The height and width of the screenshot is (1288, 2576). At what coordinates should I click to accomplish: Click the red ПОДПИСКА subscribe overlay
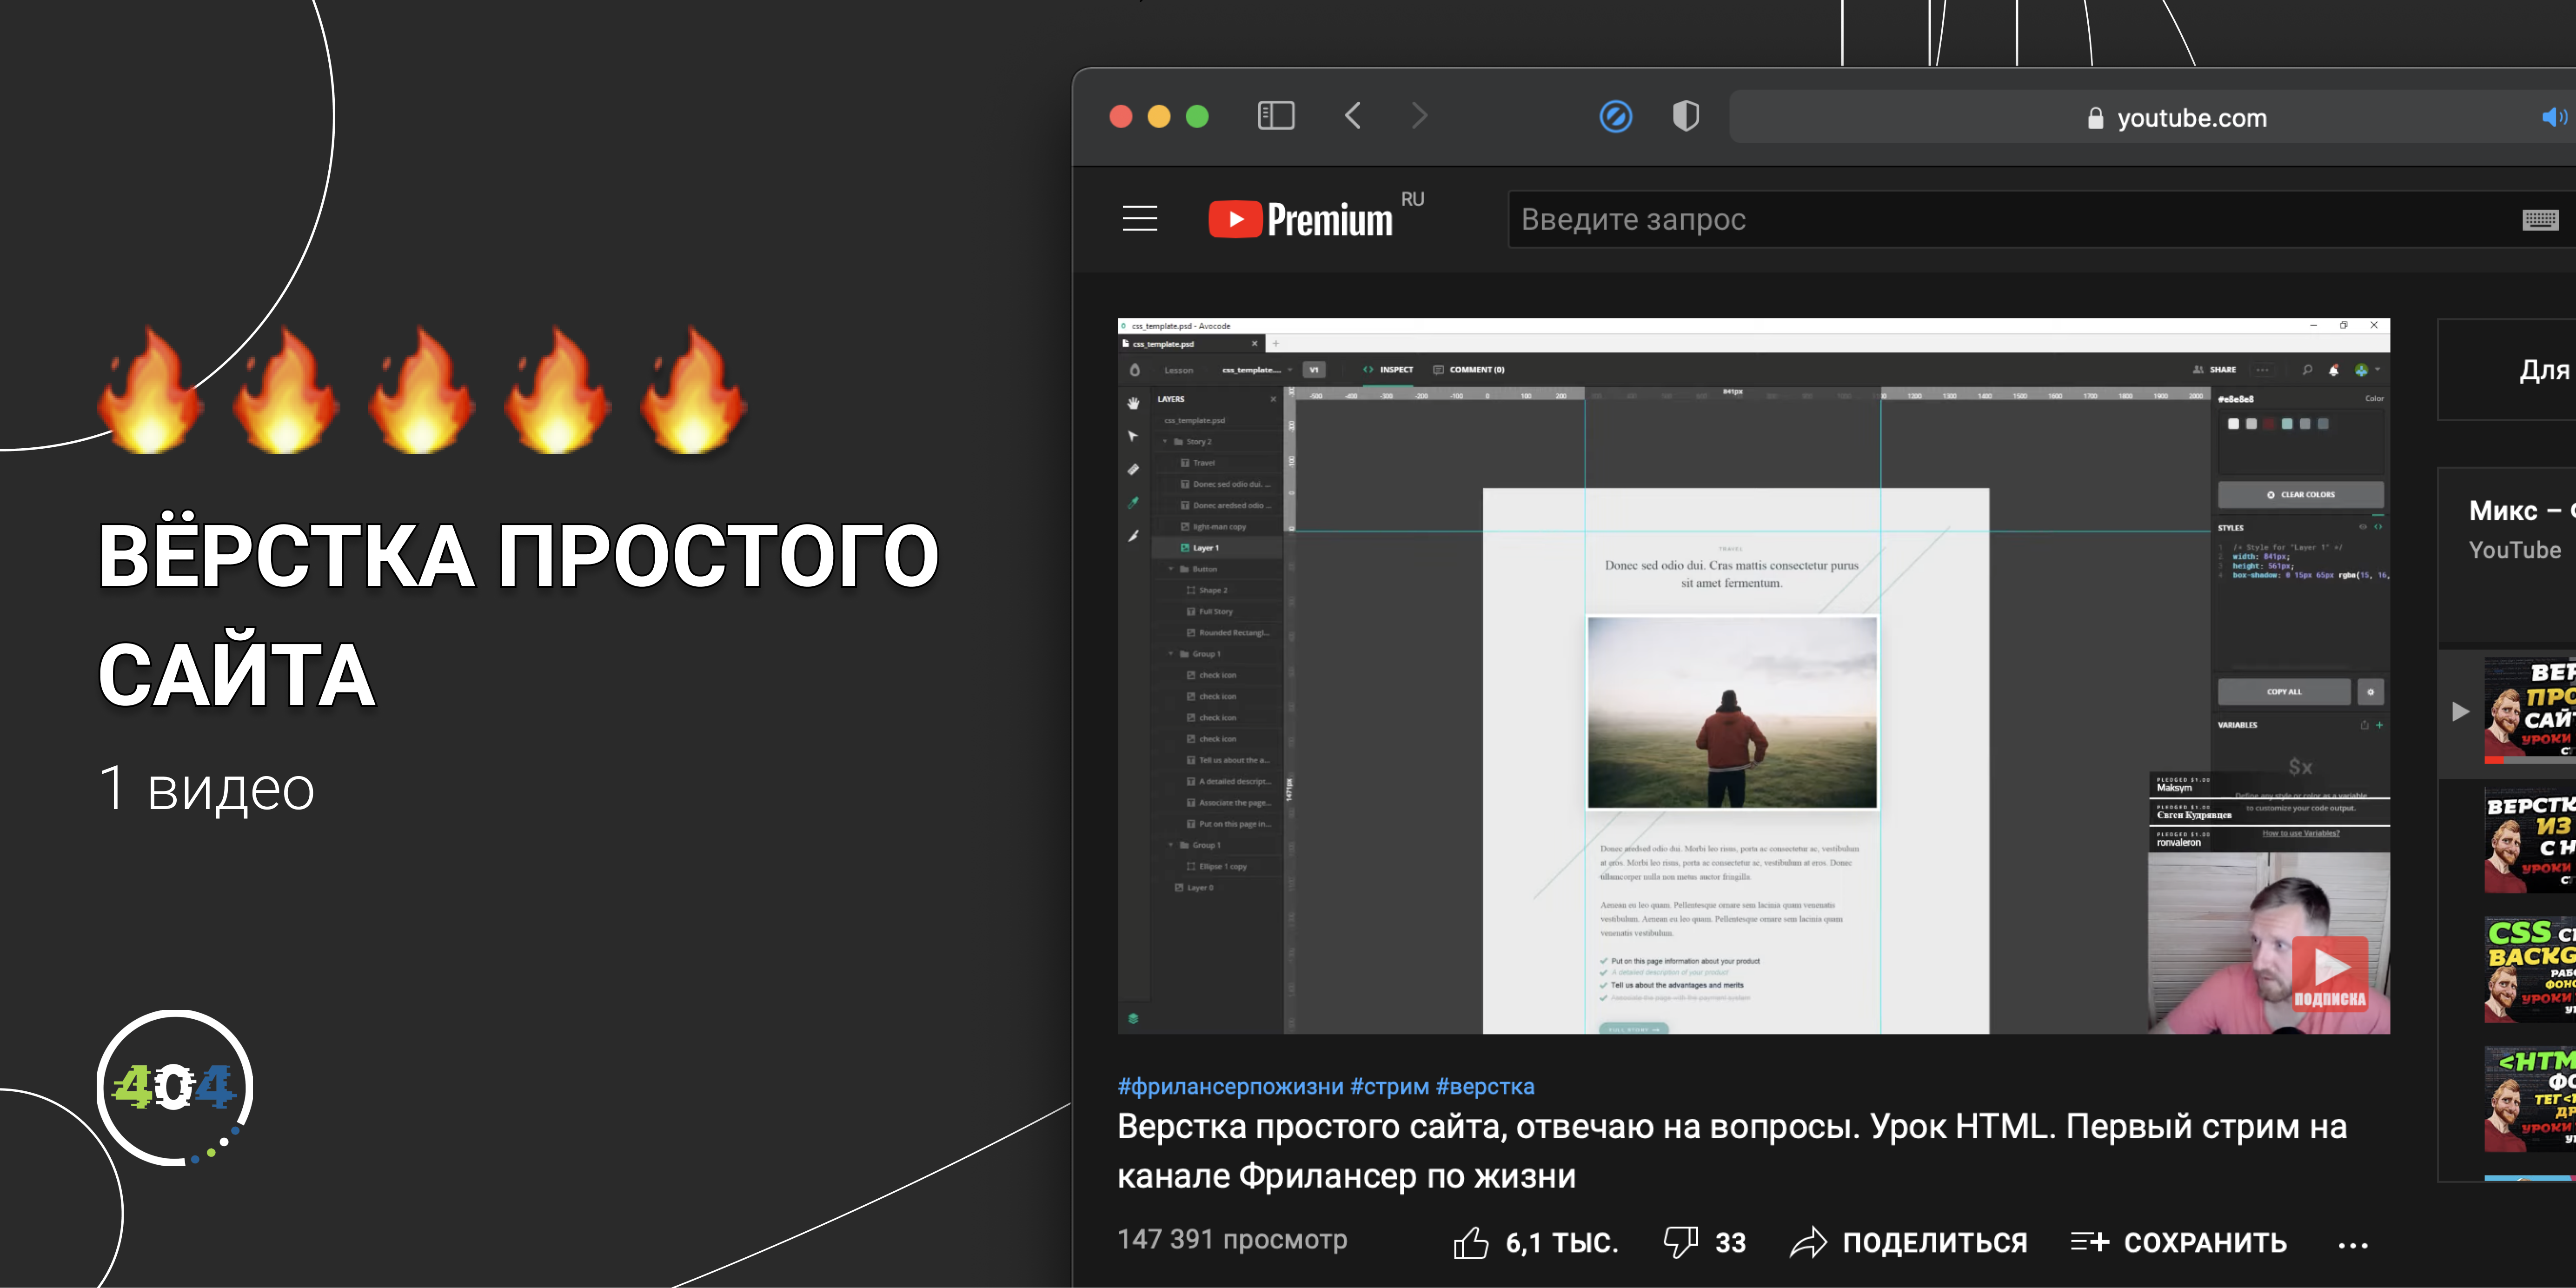click(x=2329, y=973)
